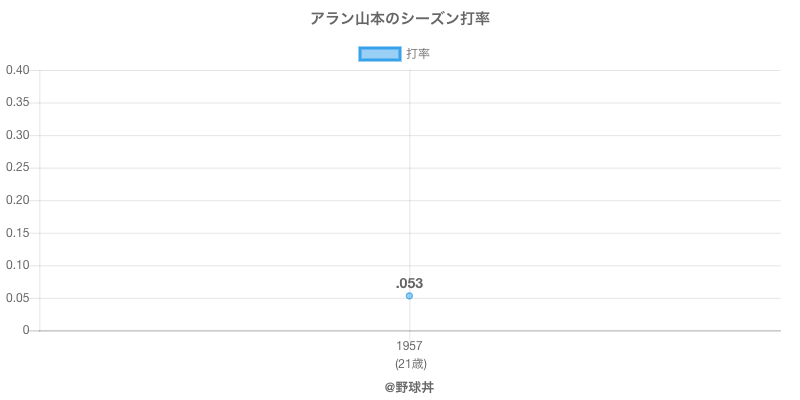Click the blue 打率 legend color box

tap(379, 54)
